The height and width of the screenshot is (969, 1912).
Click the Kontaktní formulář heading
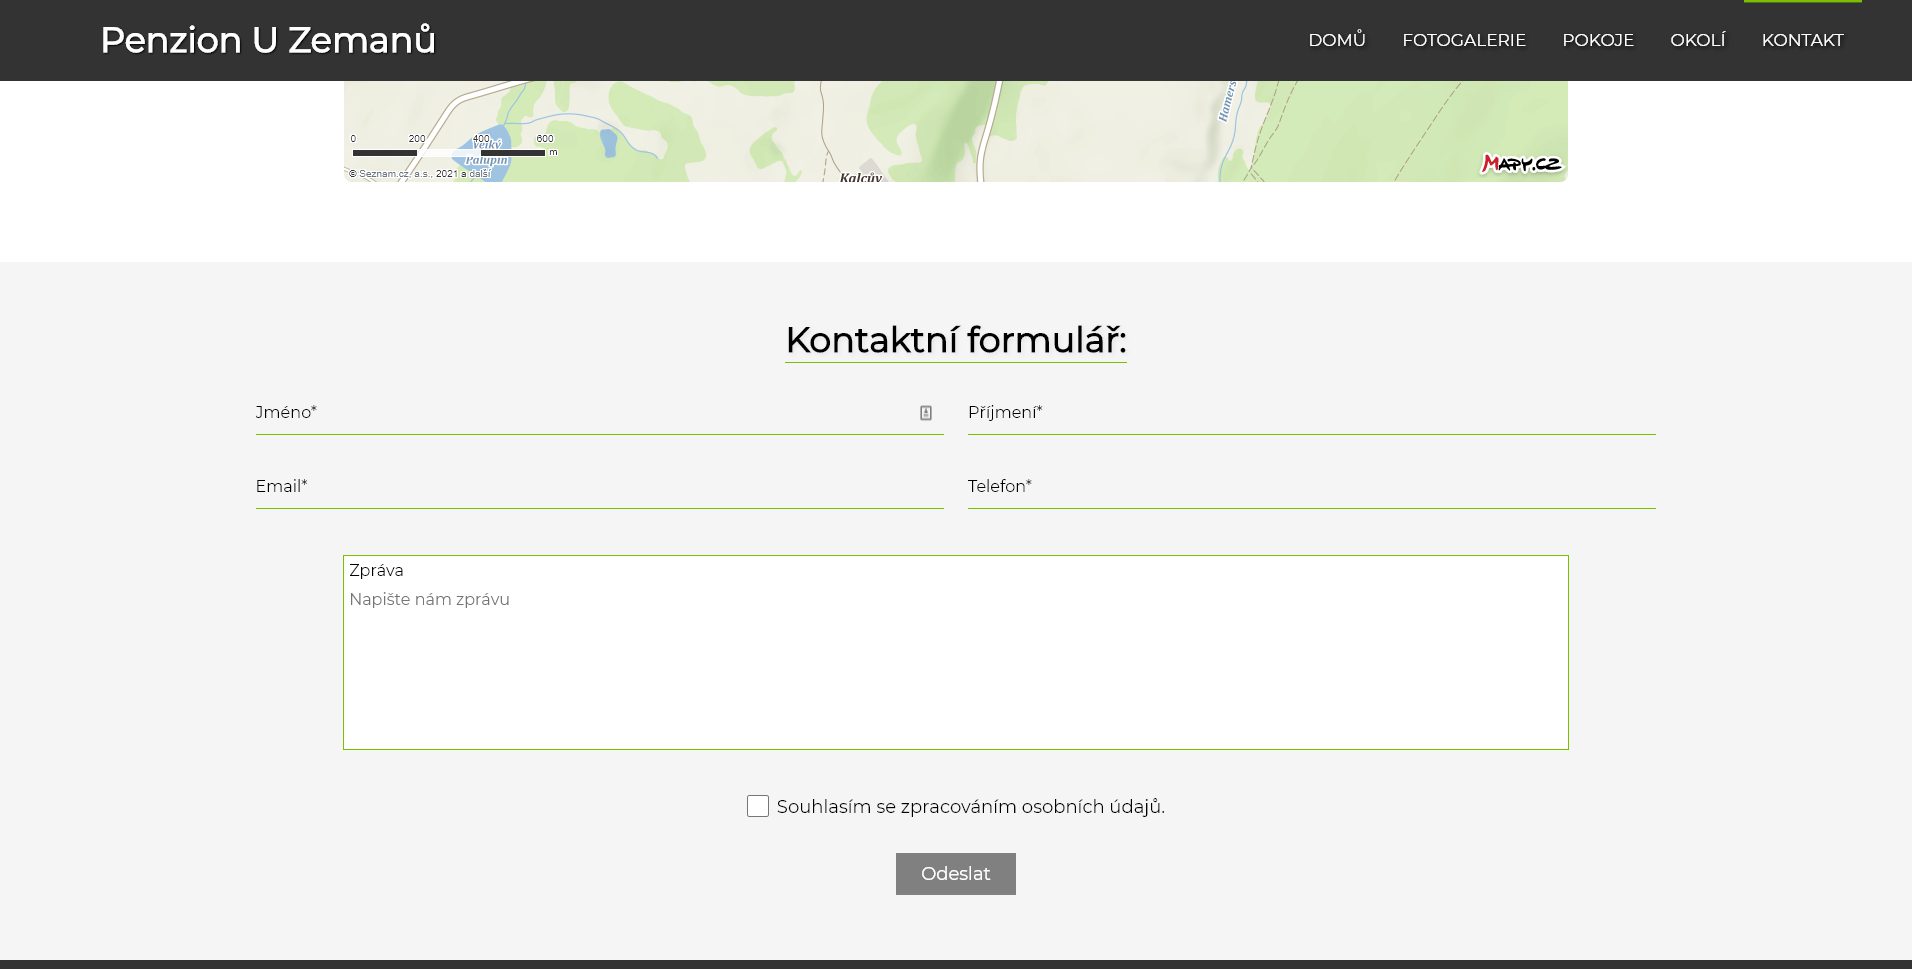(x=955, y=340)
